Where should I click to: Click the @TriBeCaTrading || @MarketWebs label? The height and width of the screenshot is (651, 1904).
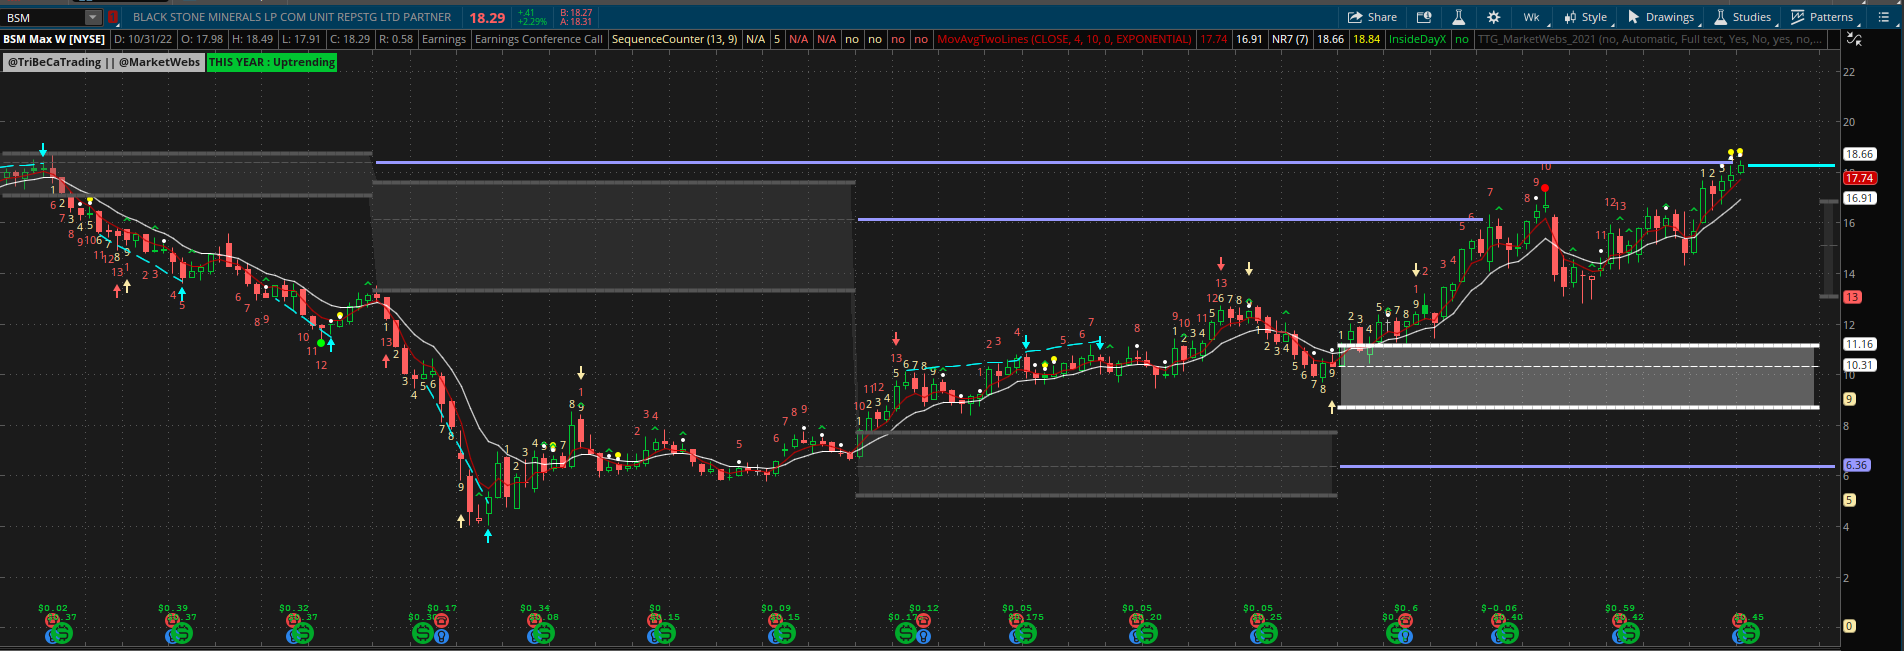pos(104,62)
